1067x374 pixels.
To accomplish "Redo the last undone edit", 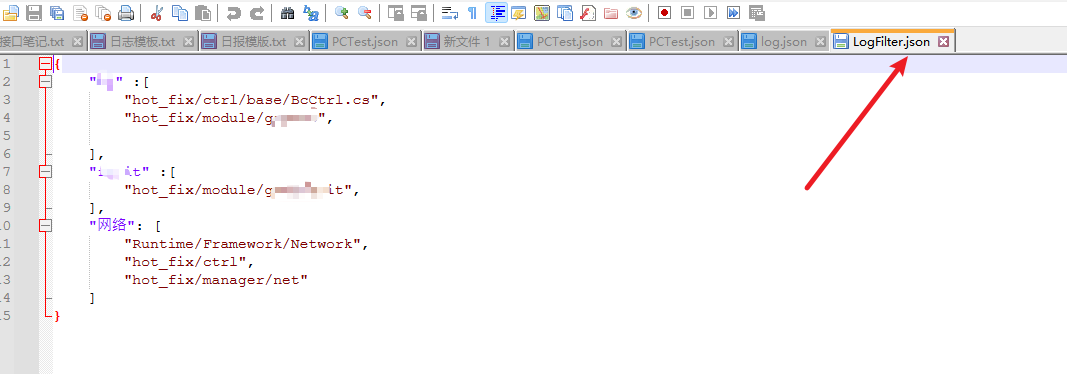I will click(x=257, y=12).
